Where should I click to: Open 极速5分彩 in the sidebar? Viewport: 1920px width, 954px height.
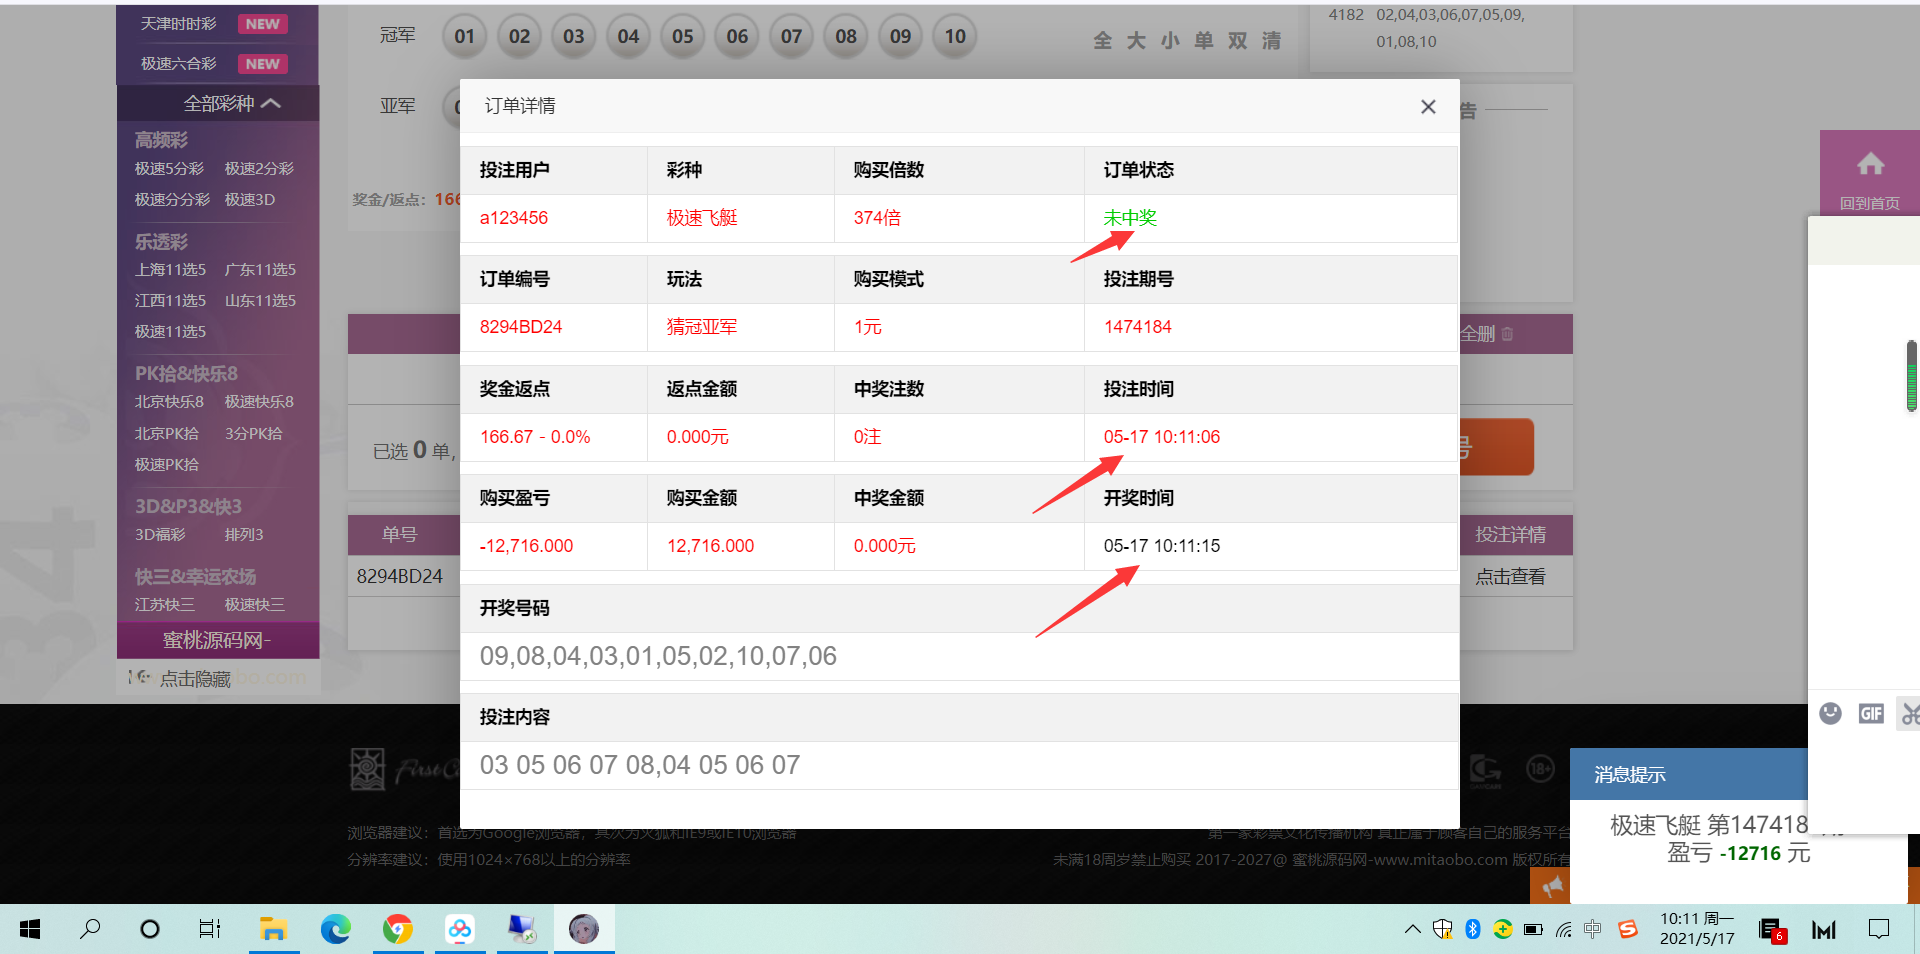169,169
